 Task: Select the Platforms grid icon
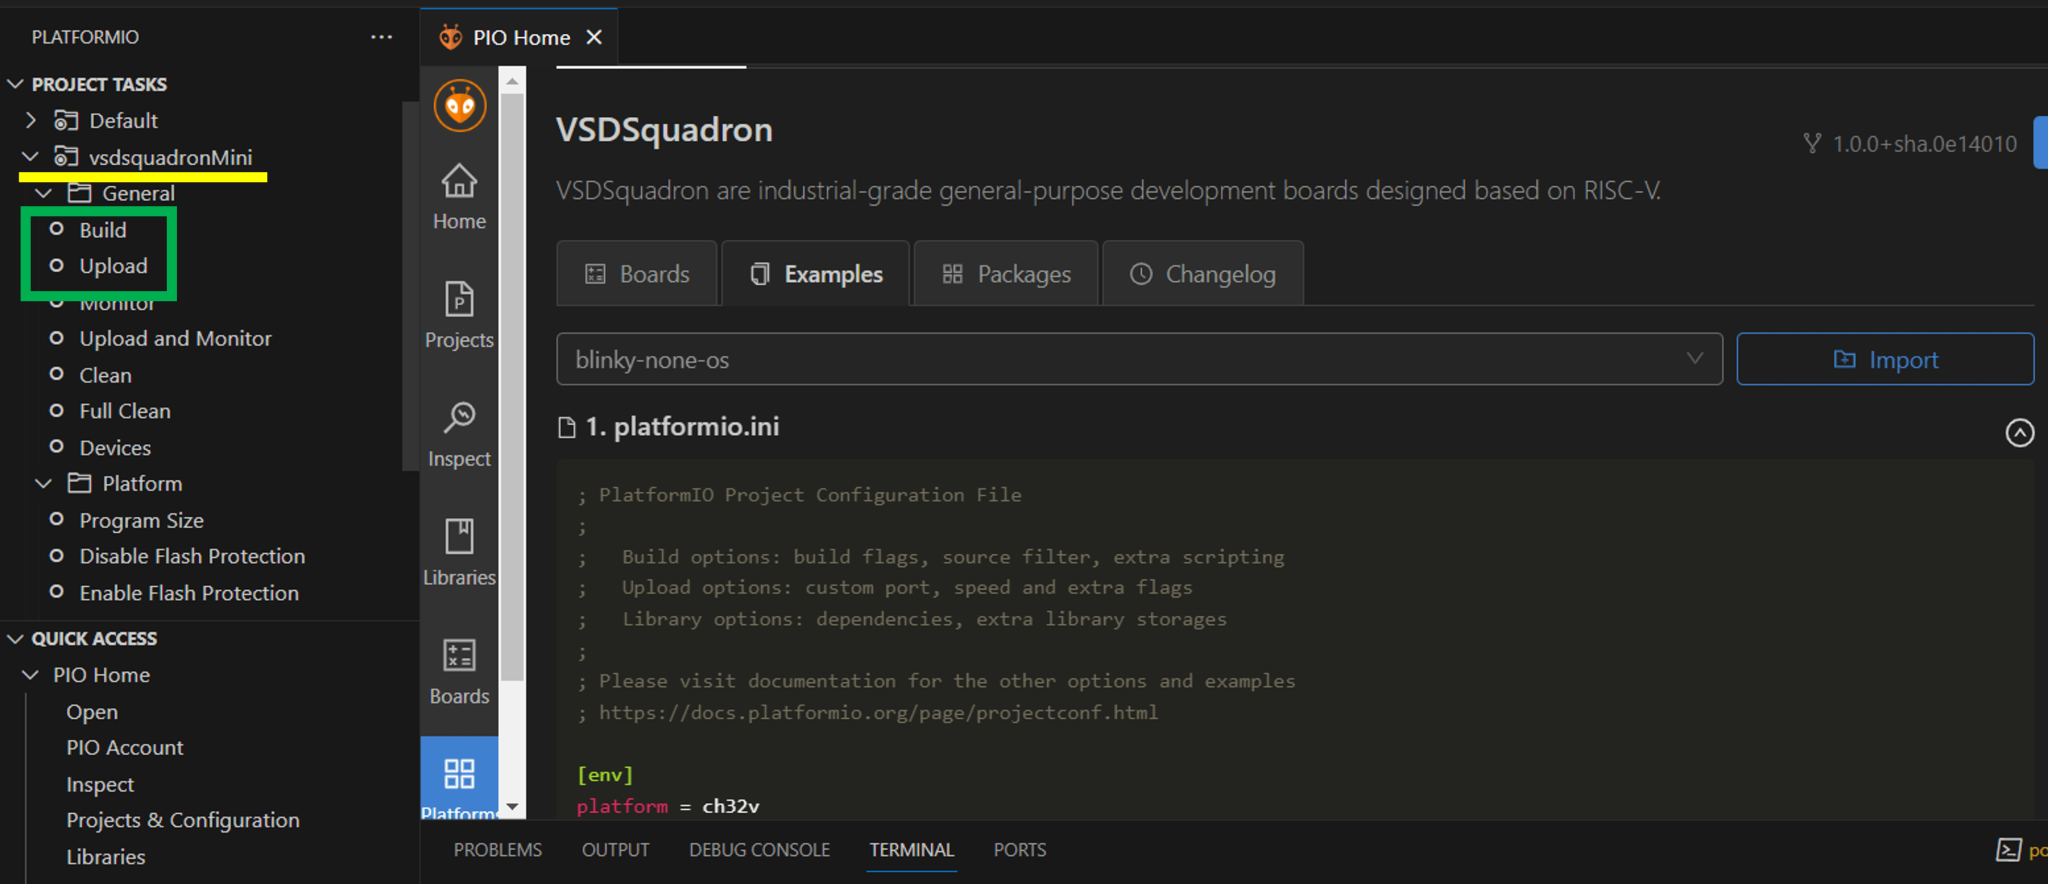(x=459, y=774)
